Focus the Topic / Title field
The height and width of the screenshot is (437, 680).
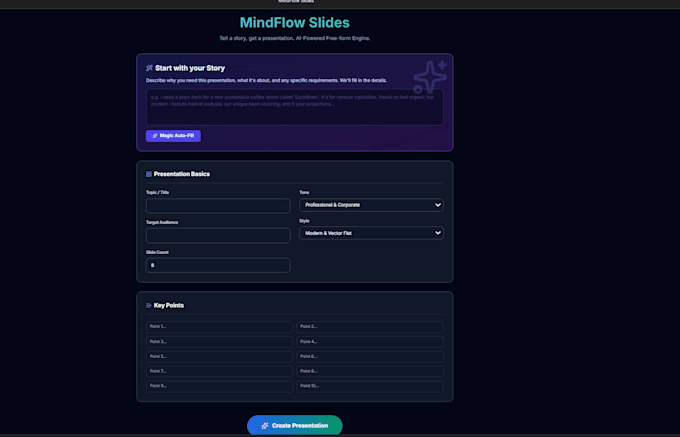218,205
